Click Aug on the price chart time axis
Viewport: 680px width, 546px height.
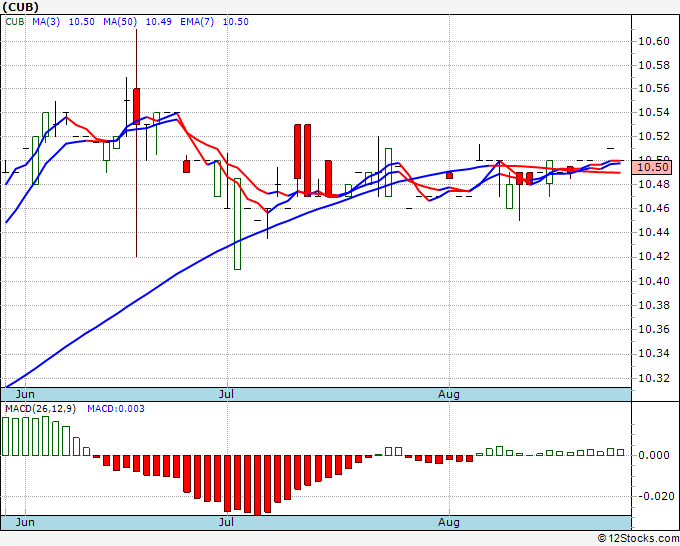[449, 394]
